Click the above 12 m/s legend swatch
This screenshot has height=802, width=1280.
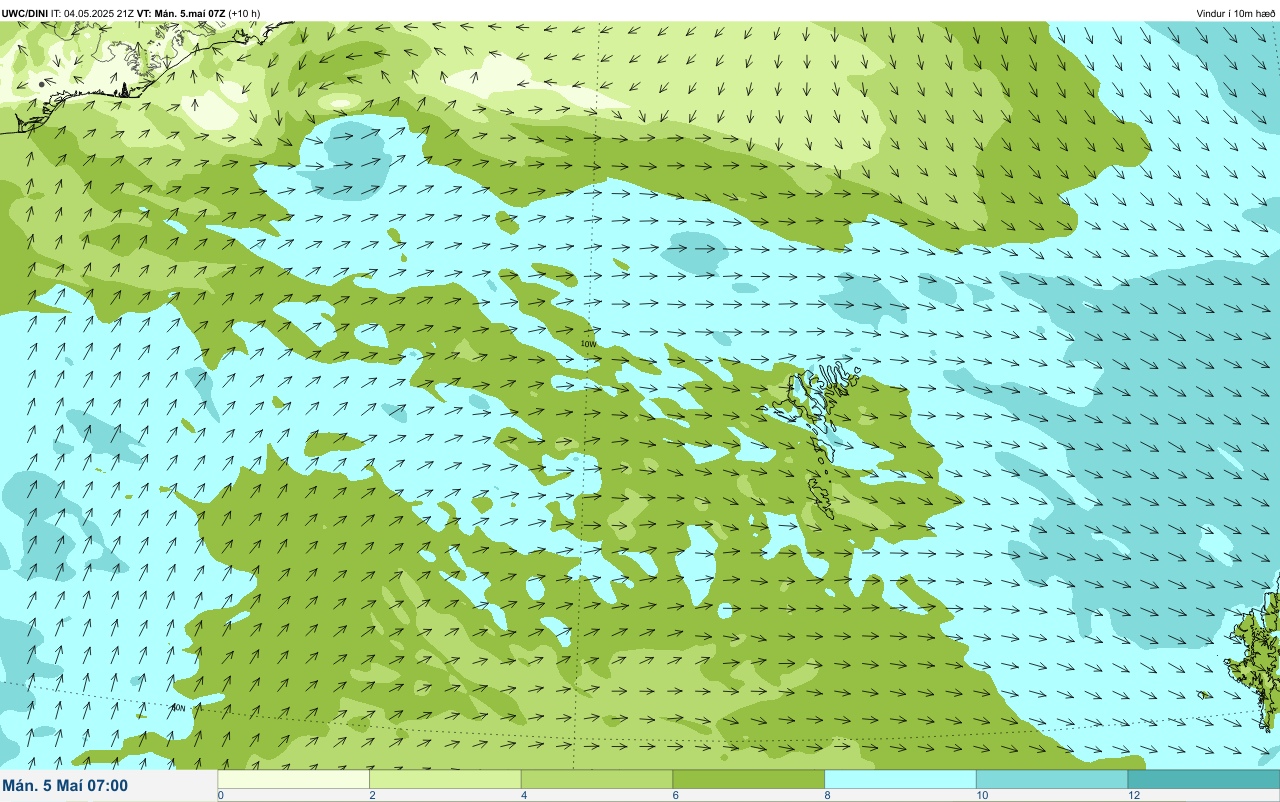tap(1204, 779)
